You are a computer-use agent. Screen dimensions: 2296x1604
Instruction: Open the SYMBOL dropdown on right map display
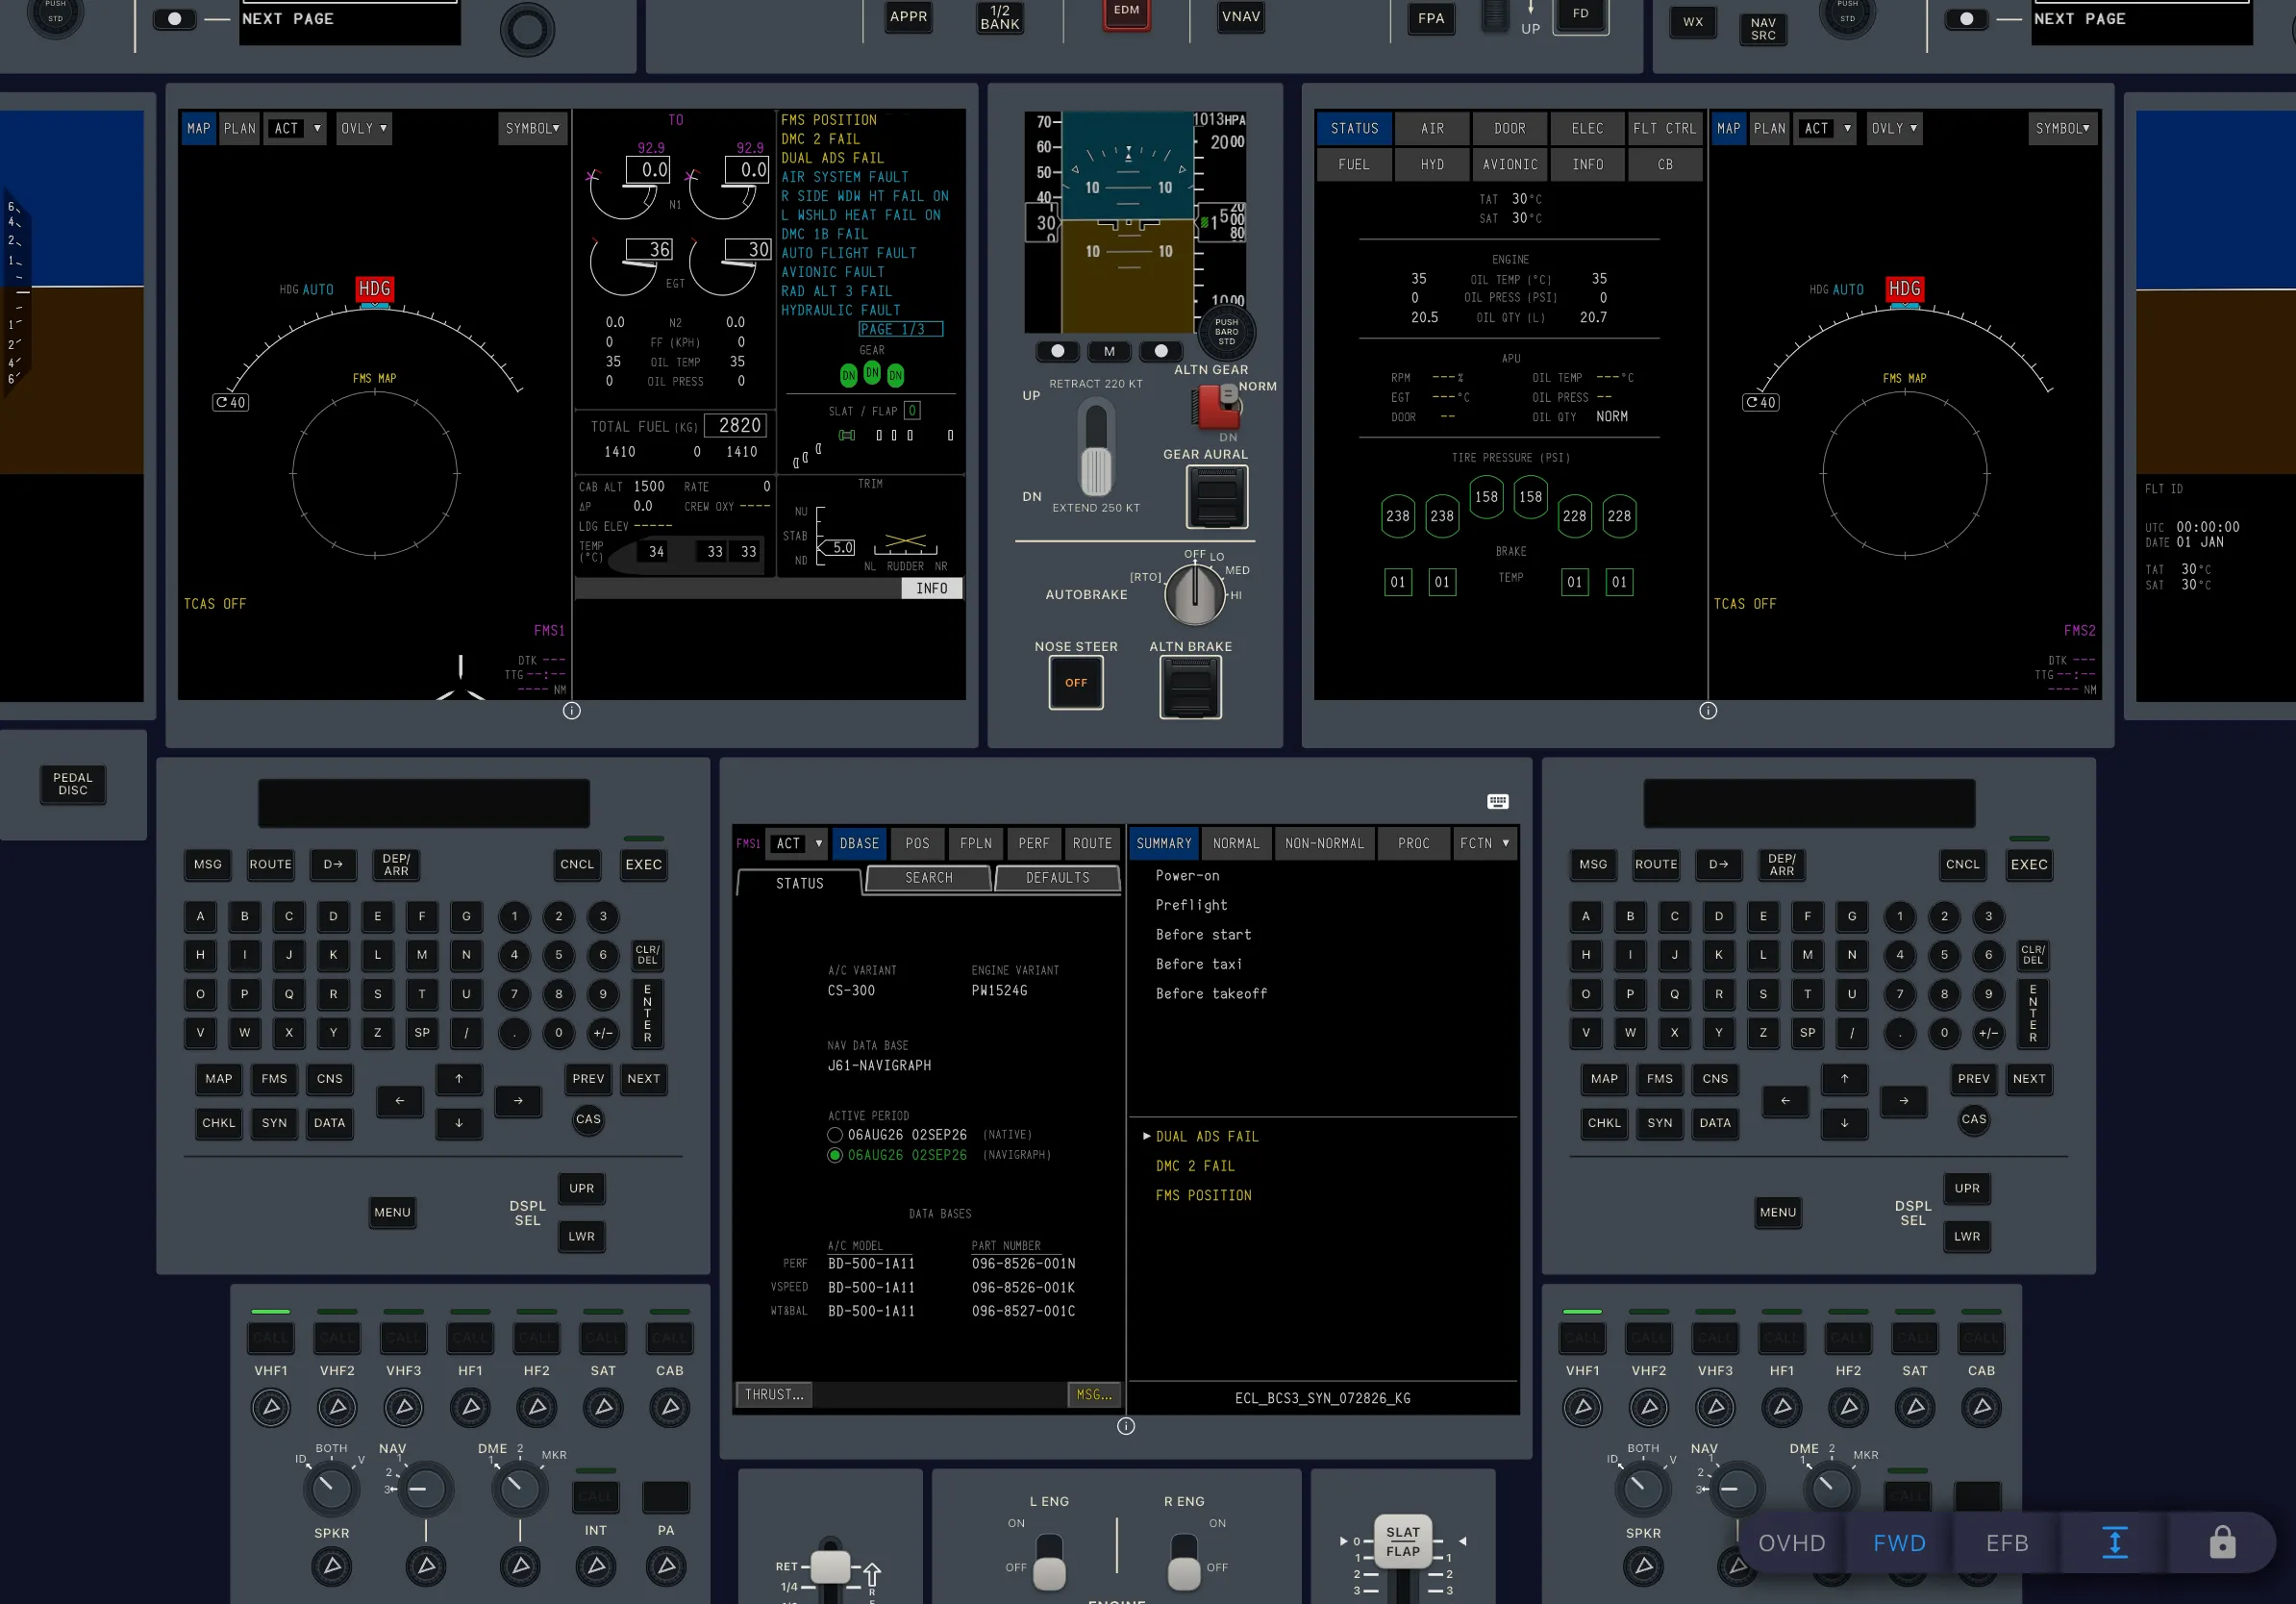tap(2062, 128)
